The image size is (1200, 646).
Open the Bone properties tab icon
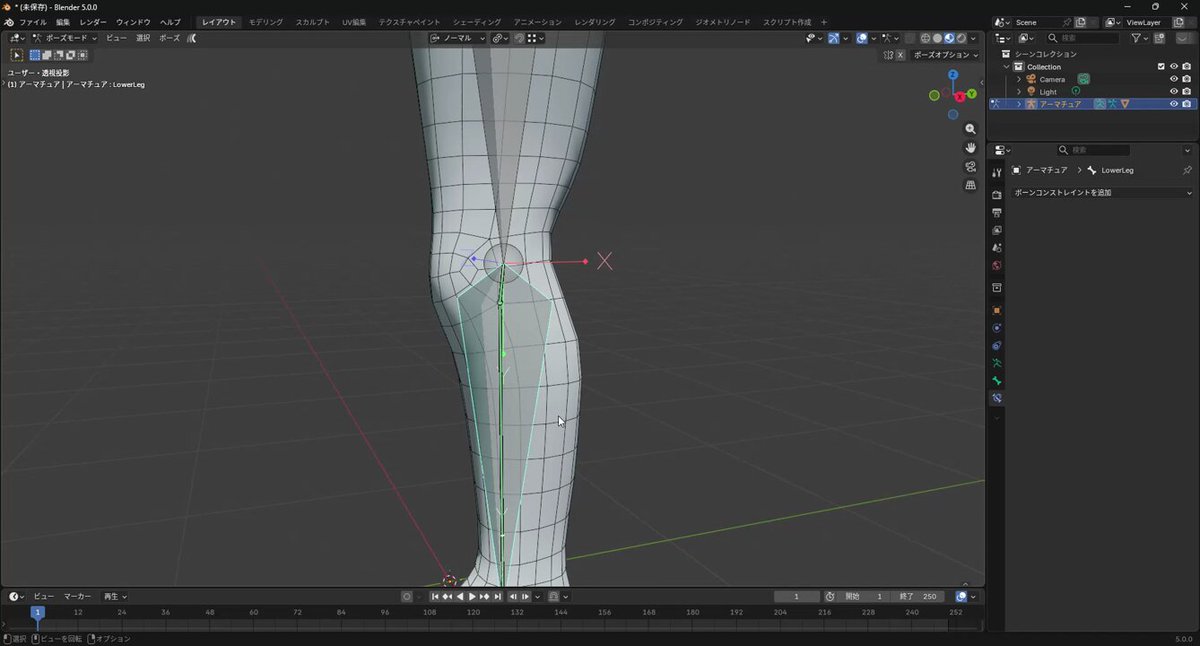click(996, 381)
